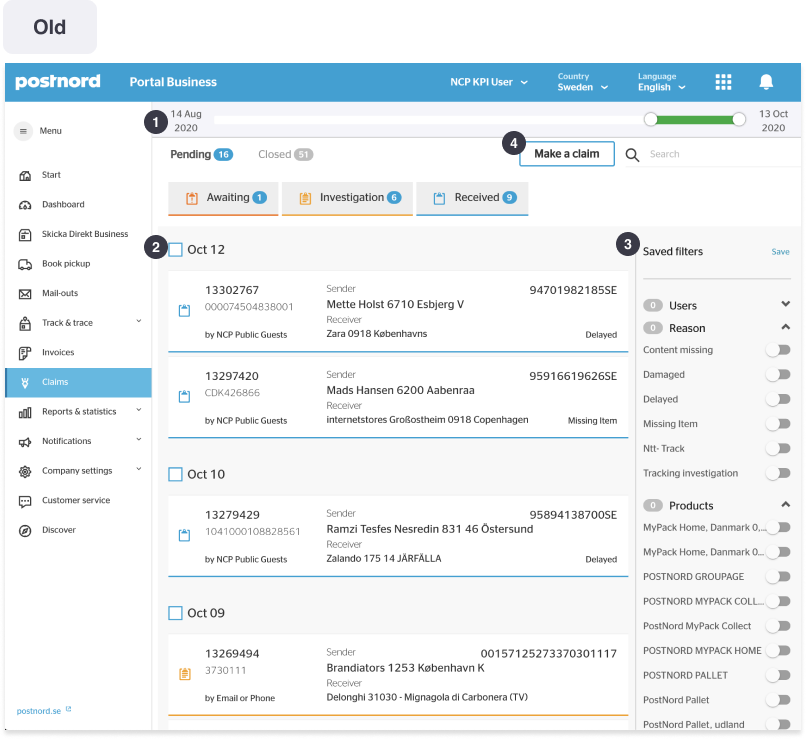Click the search magnifier icon
The width and height of the screenshot is (807, 739).
[x=632, y=155]
